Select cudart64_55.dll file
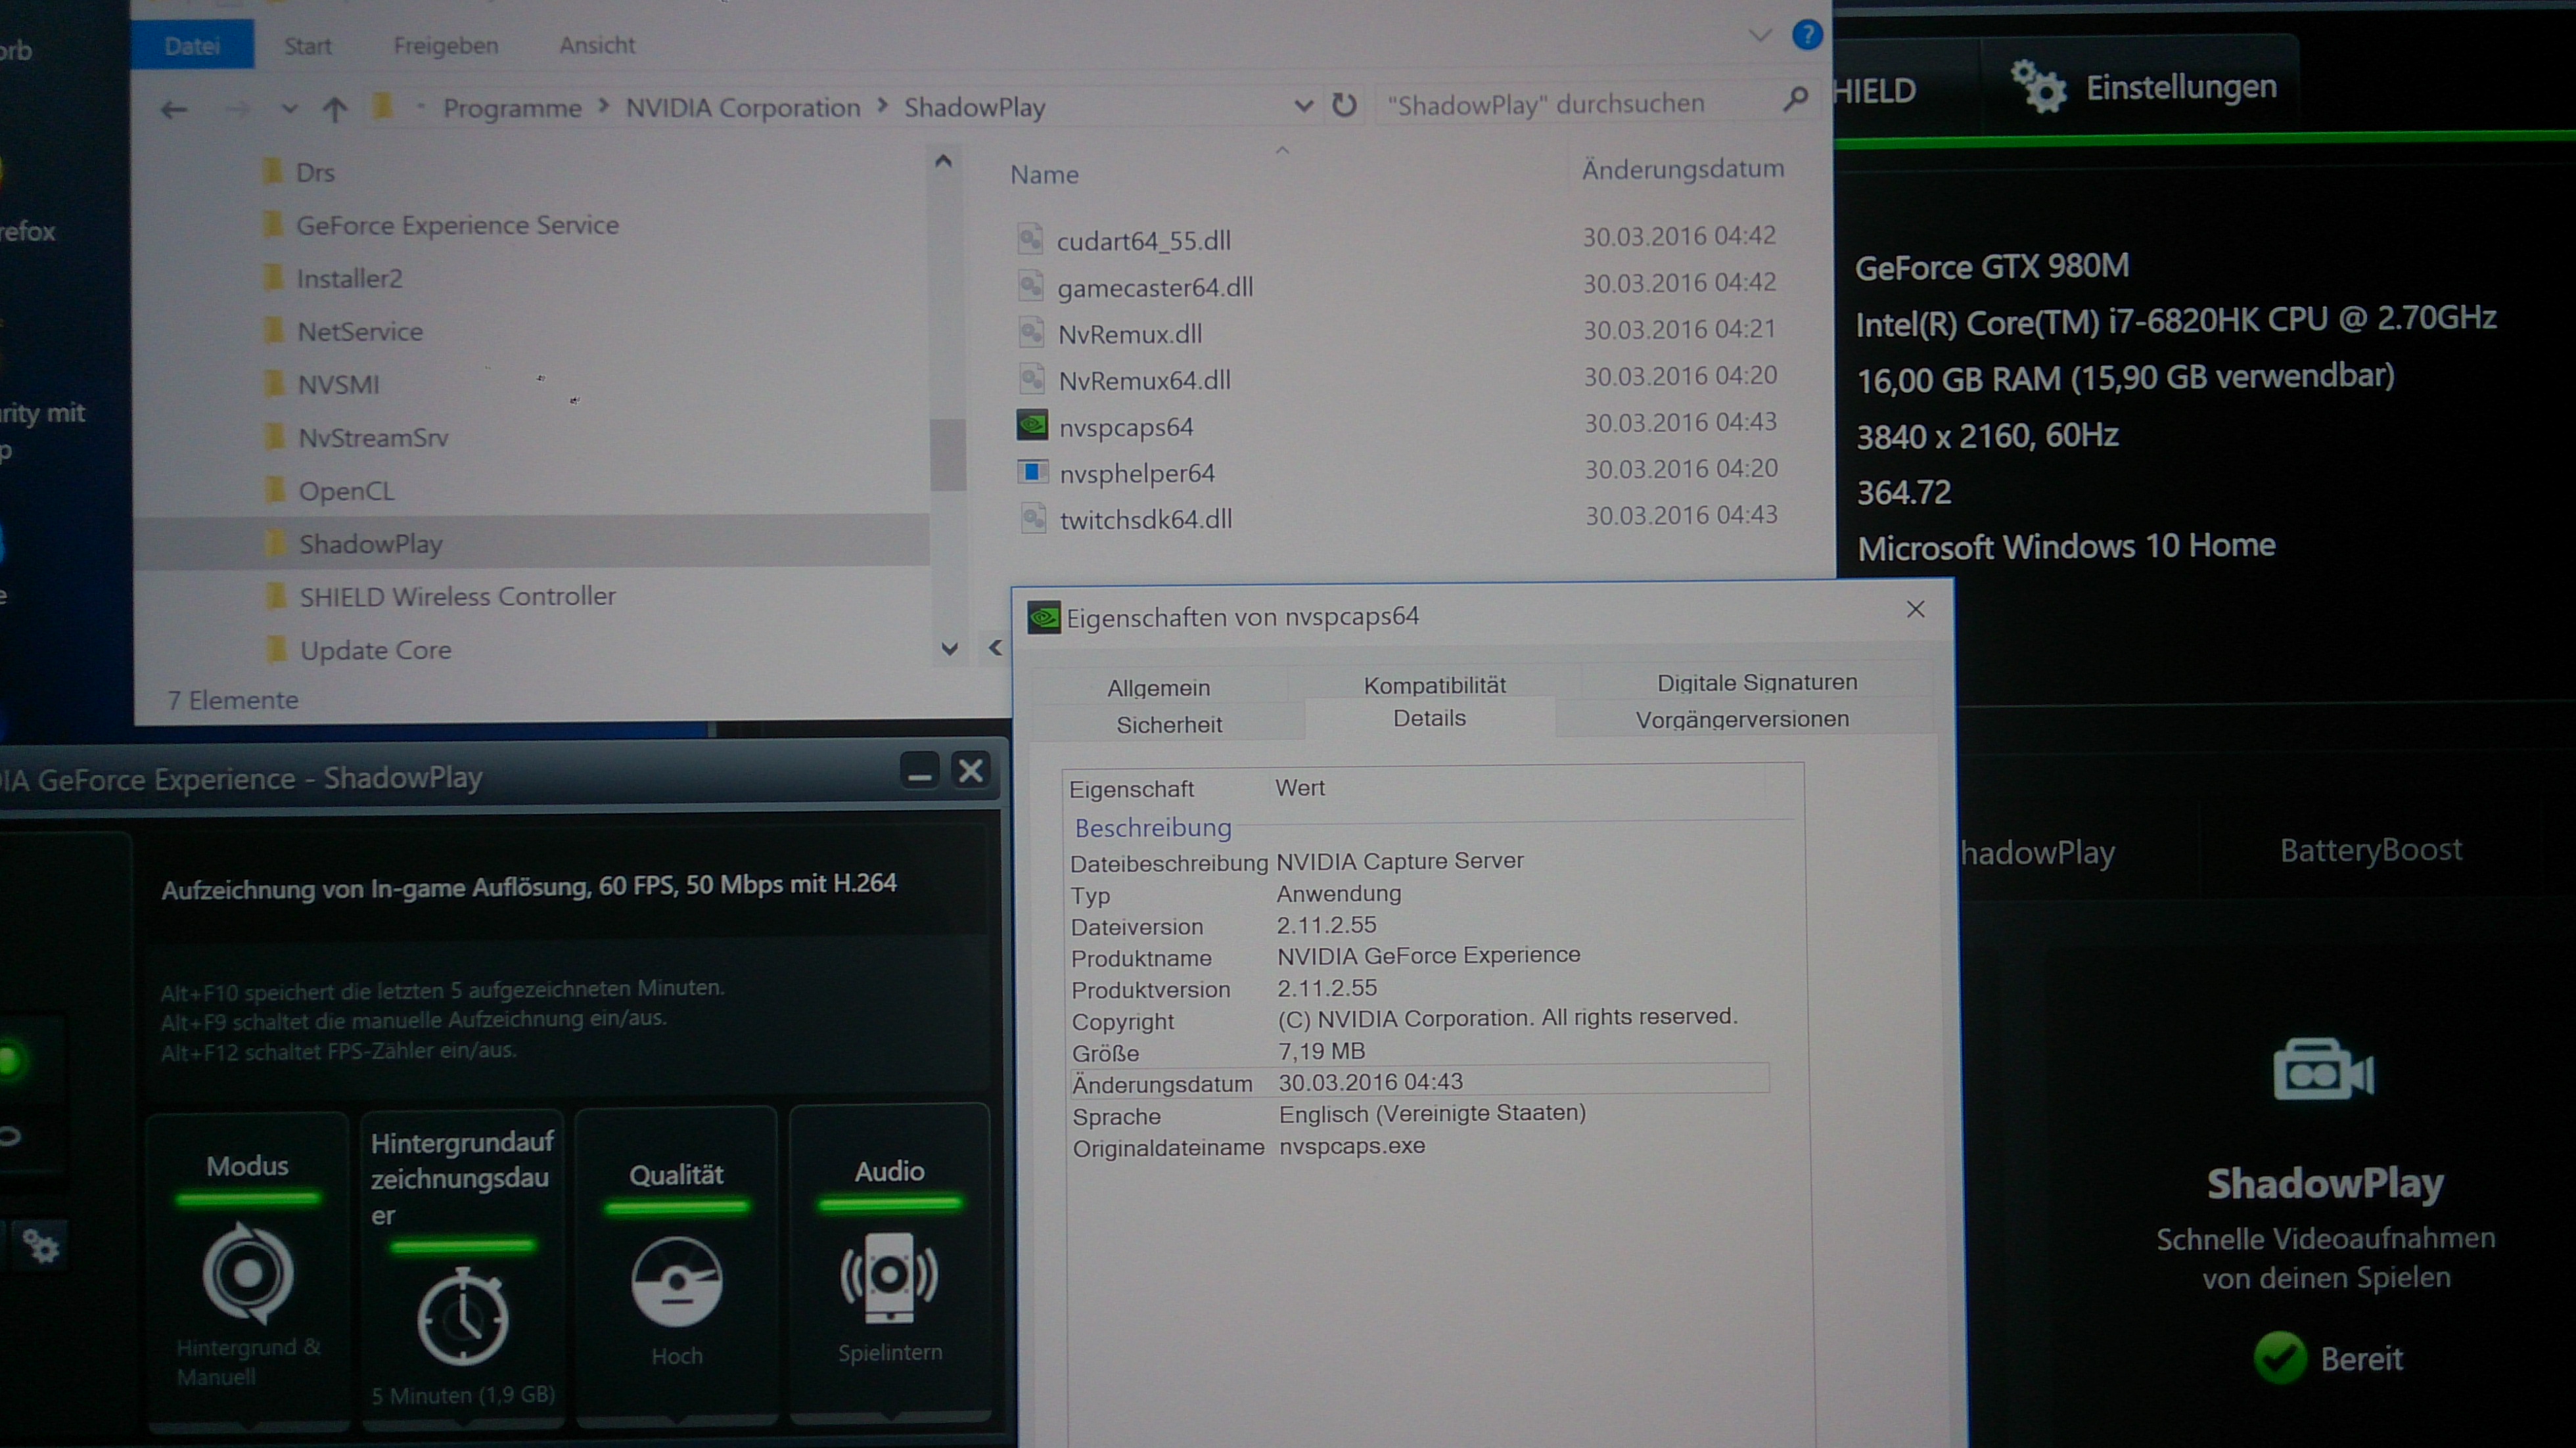Image resolution: width=2576 pixels, height=1448 pixels. (x=1143, y=240)
